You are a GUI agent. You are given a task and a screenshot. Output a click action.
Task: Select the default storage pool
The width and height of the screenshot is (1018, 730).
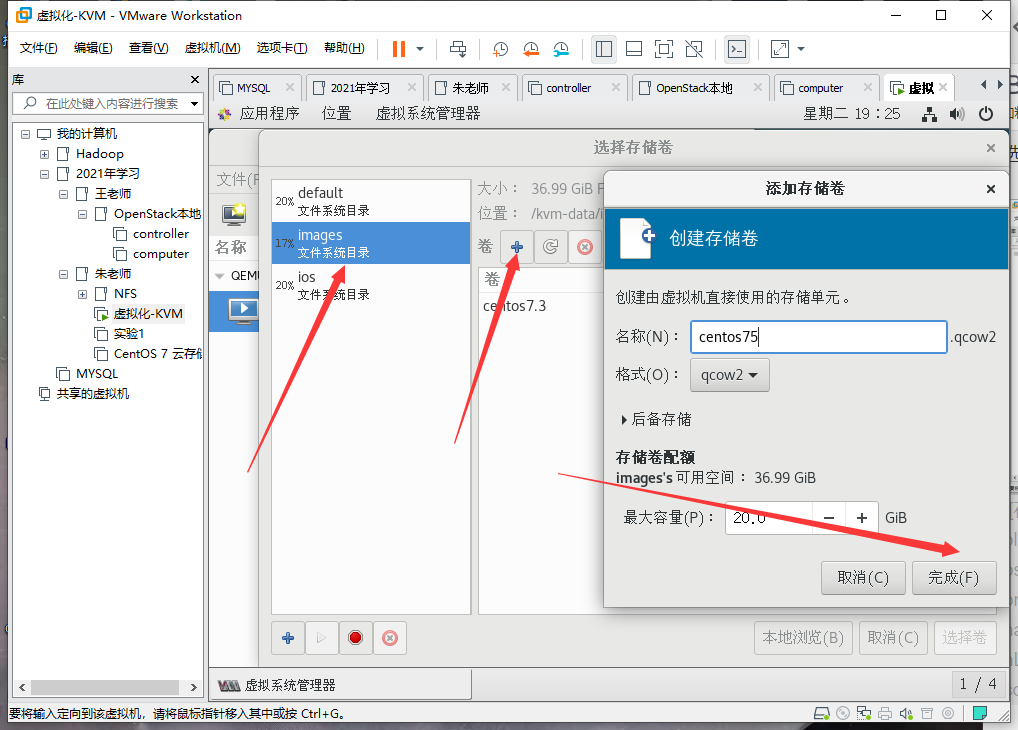(371, 201)
